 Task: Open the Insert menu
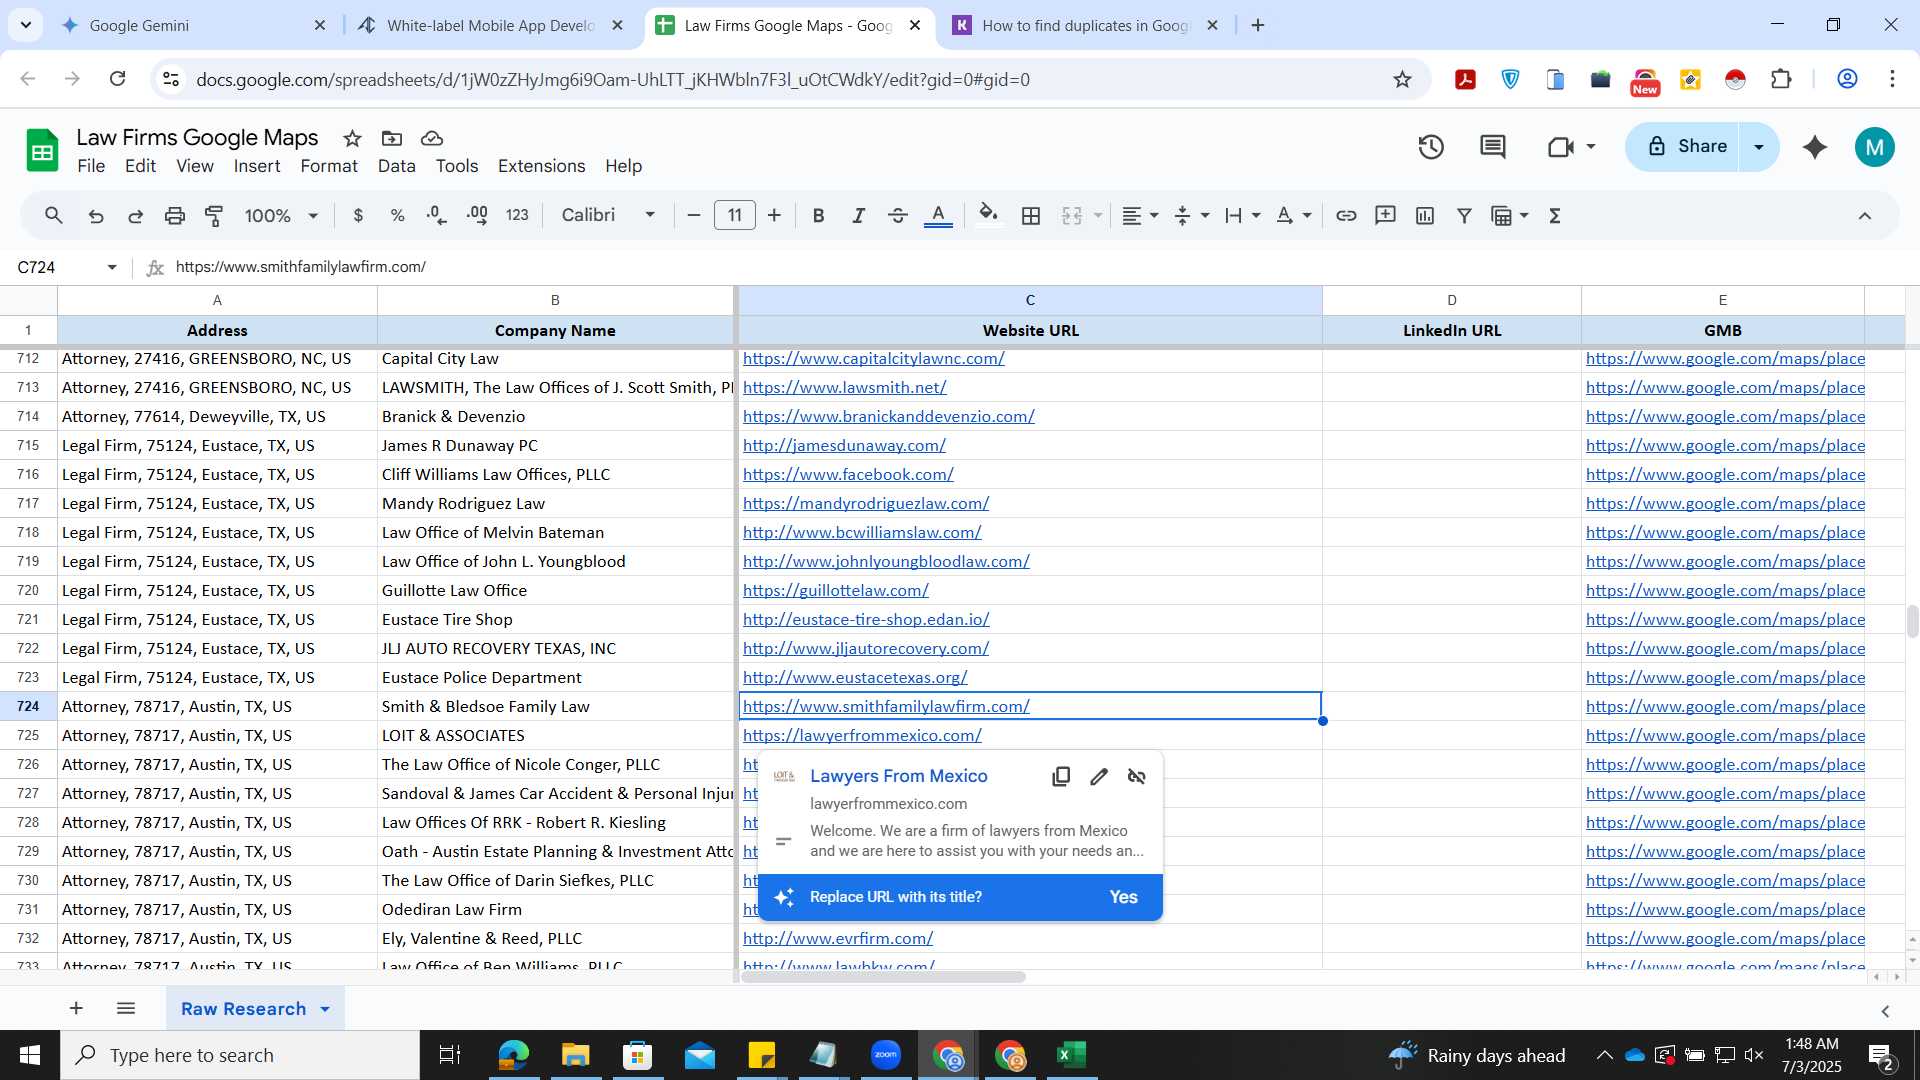(x=257, y=166)
